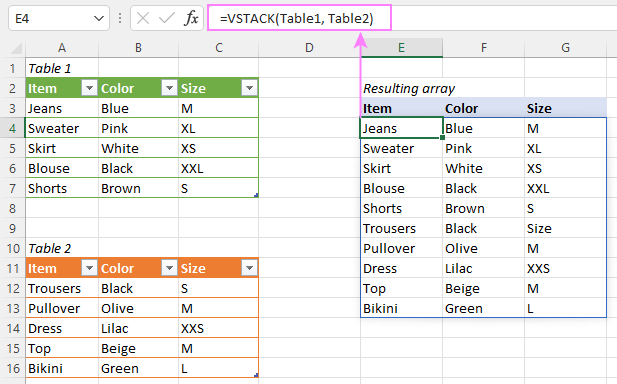This screenshot has width=617, height=384.
Task: Select column G header
Action: point(565,48)
